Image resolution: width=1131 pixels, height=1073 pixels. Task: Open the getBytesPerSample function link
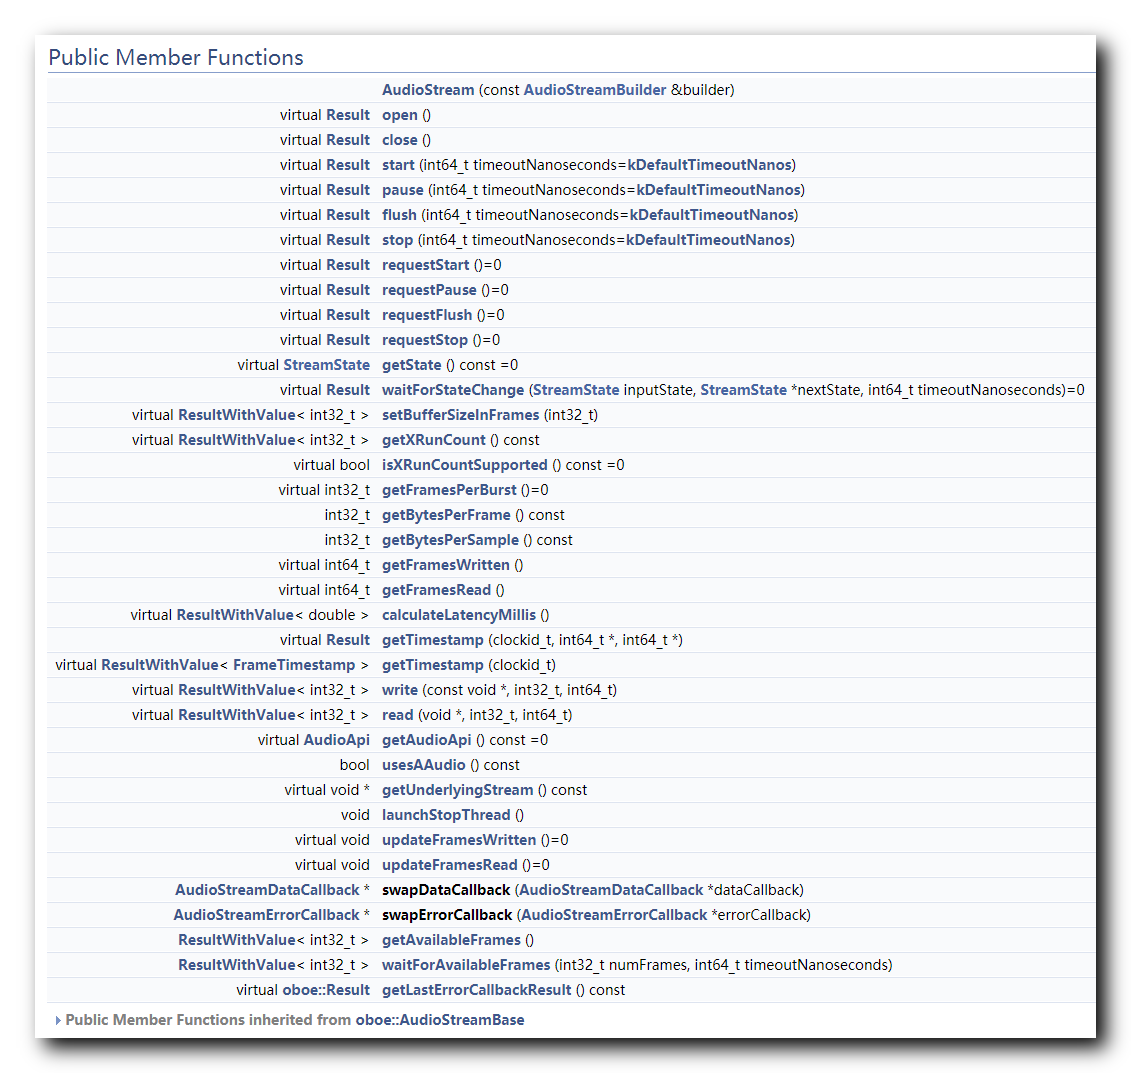pyautogui.click(x=450, y=540)
